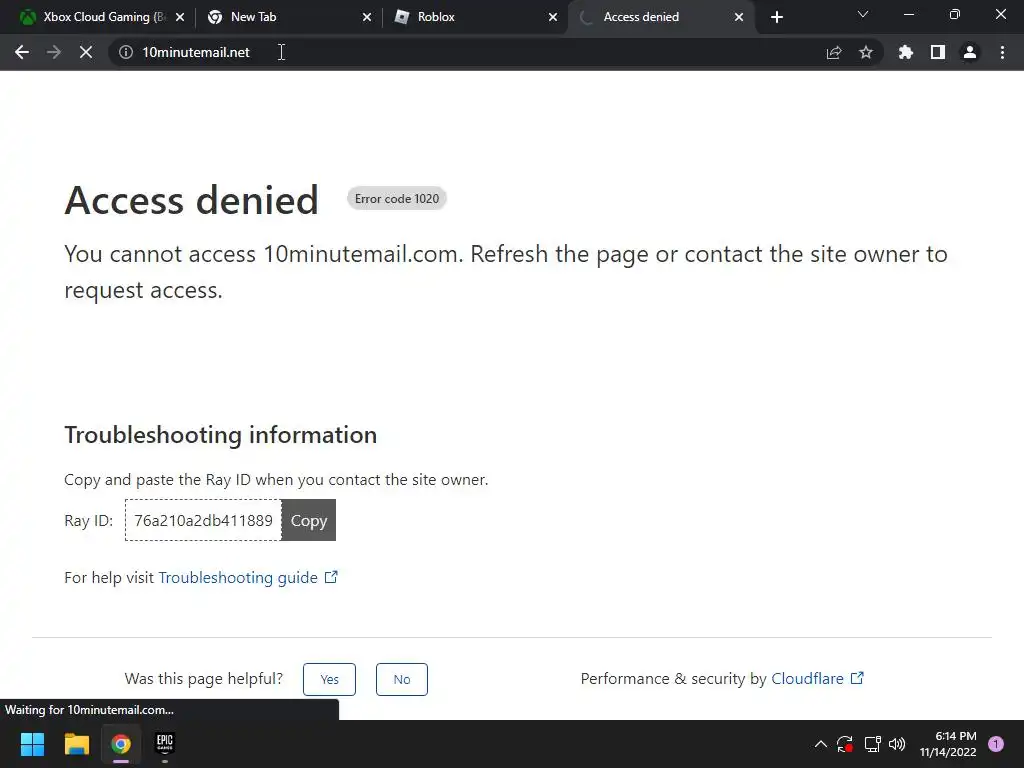Open the notification center badge

[996, 744]
